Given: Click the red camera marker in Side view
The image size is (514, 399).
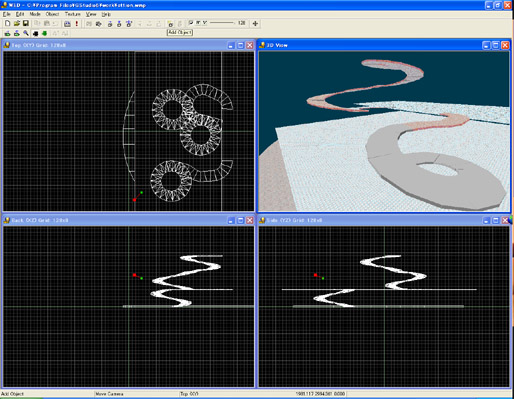Looking at the screenshot, I should pos(315,275).
